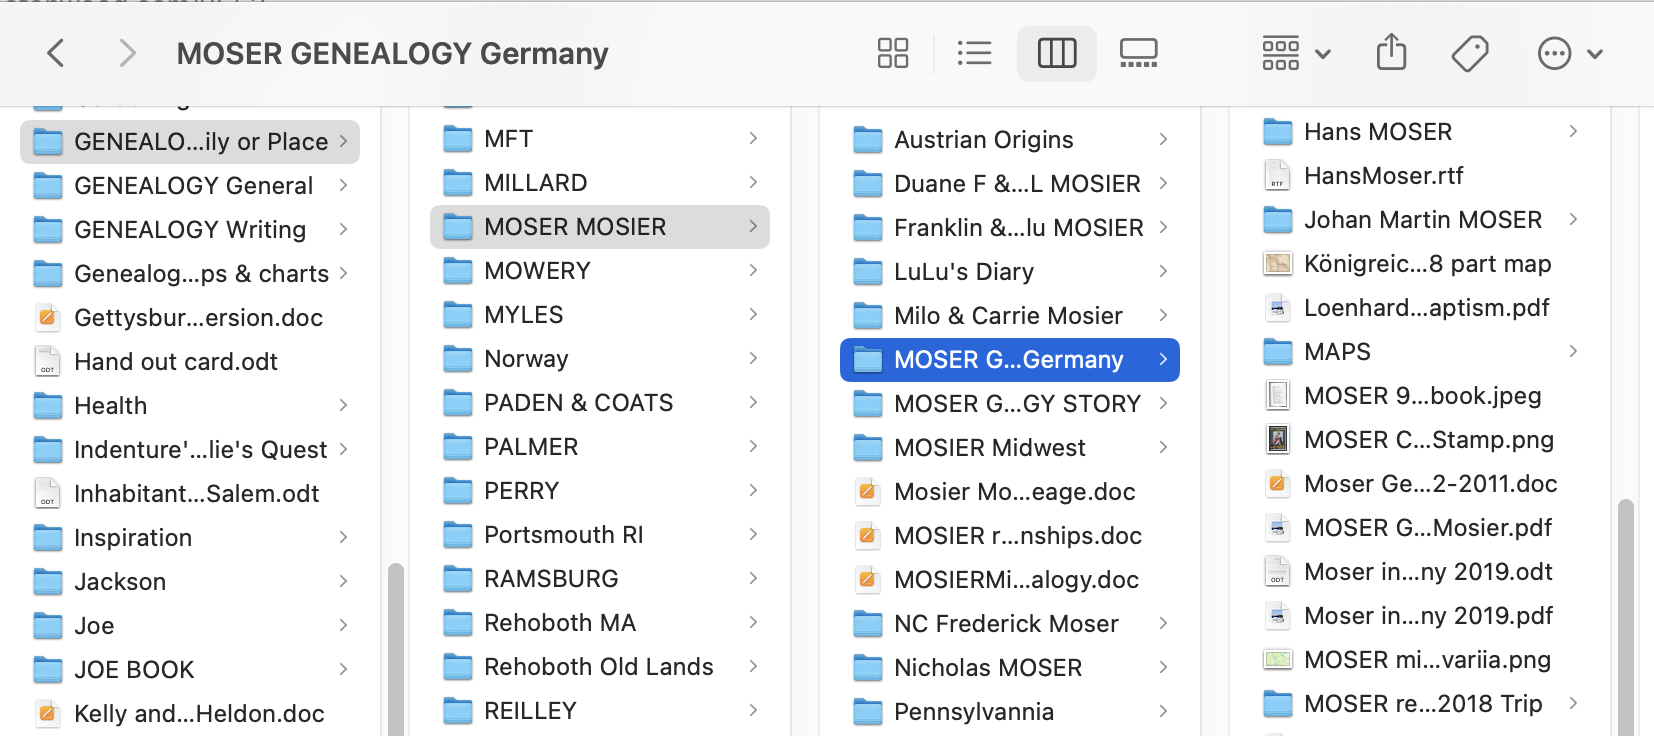Select the GENEALOGY Writing folder
1654x736 pixels.
[x=190, y=230]
